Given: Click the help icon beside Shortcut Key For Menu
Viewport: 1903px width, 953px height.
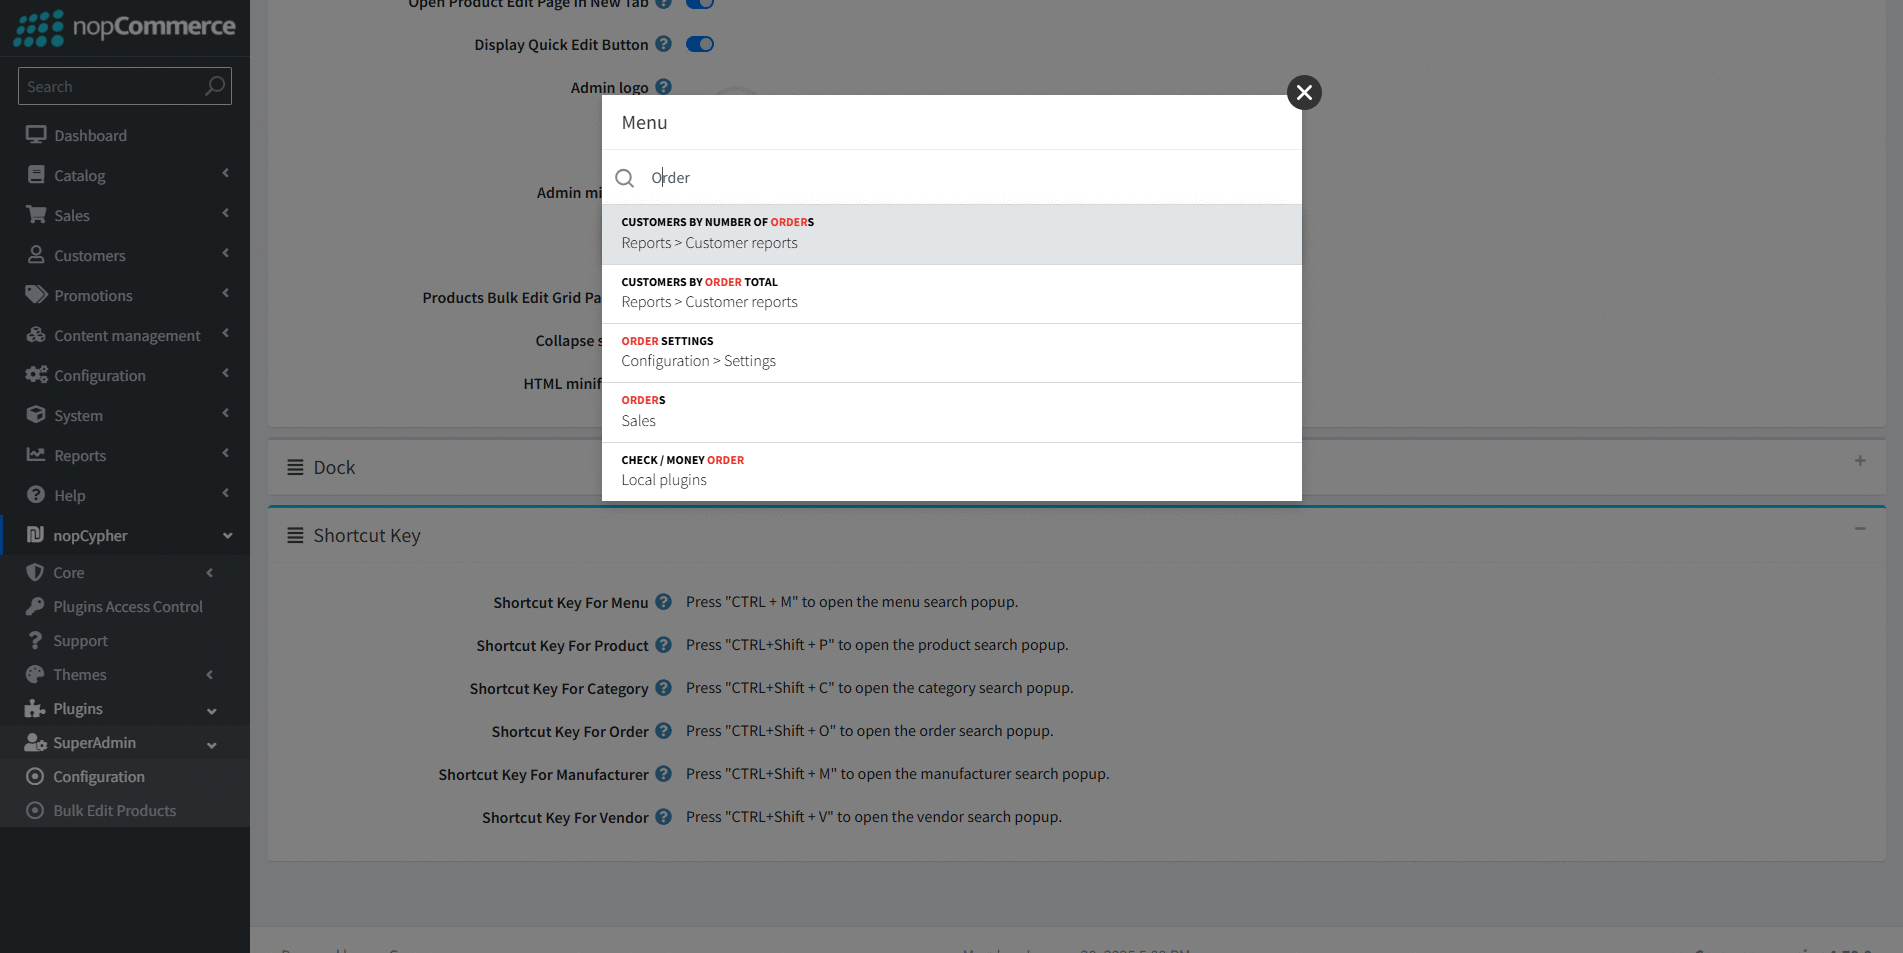Looking at the screenshot, I should click(663, 602).
